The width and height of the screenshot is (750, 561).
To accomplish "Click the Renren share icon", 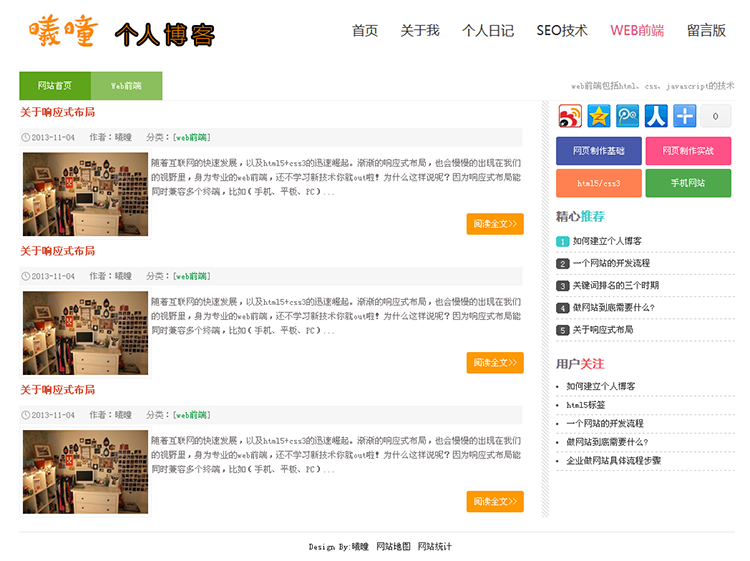I will pyautogui.click(x=656, y=116).
